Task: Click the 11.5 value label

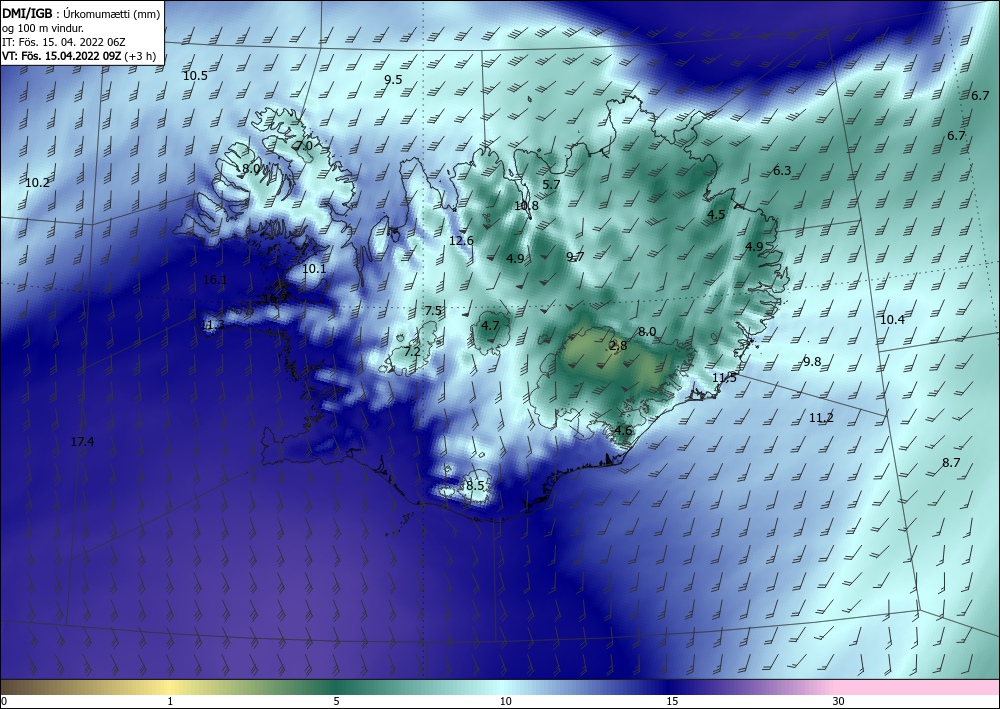Action: click(x=724, y=377)
